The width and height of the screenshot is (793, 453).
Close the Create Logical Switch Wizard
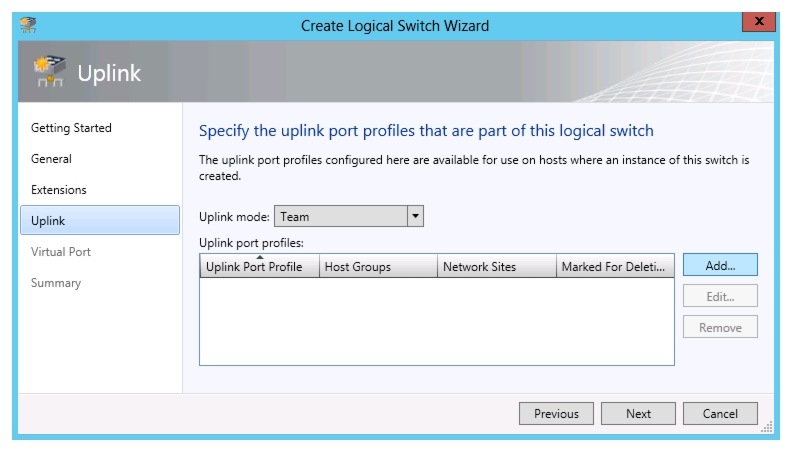pos(760,22)
